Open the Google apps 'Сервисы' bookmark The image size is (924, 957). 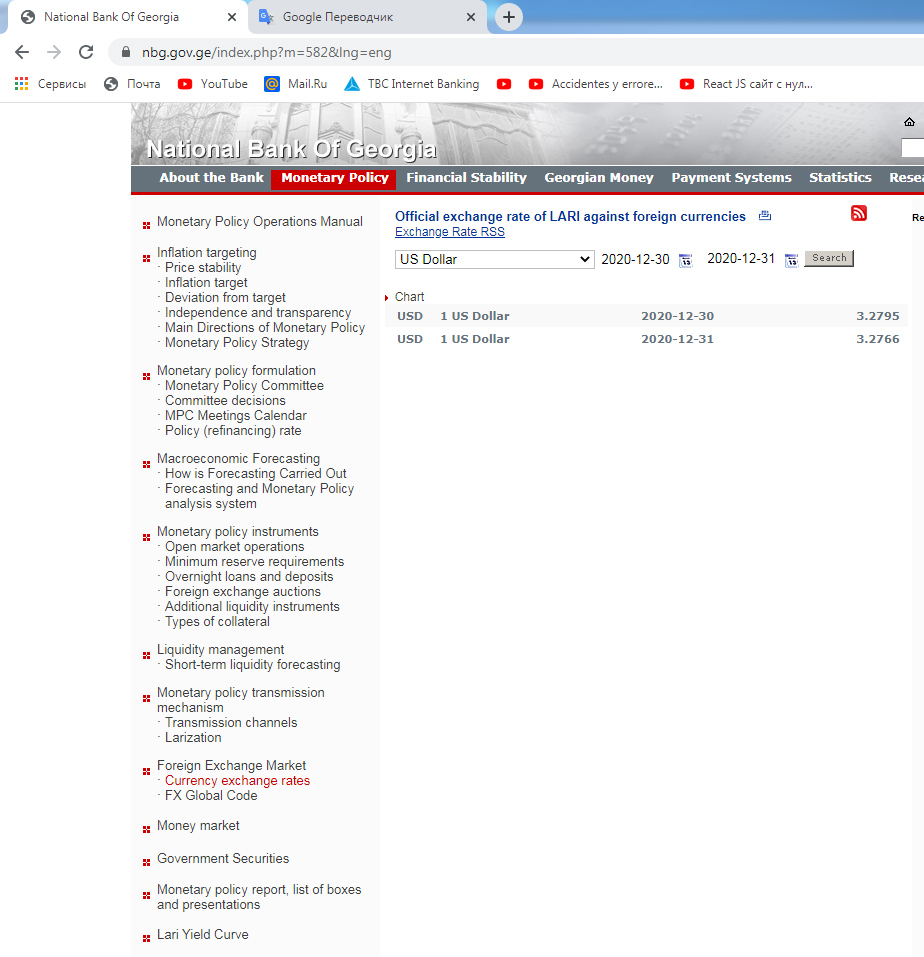pyautogui.click(x=50, y=84)
